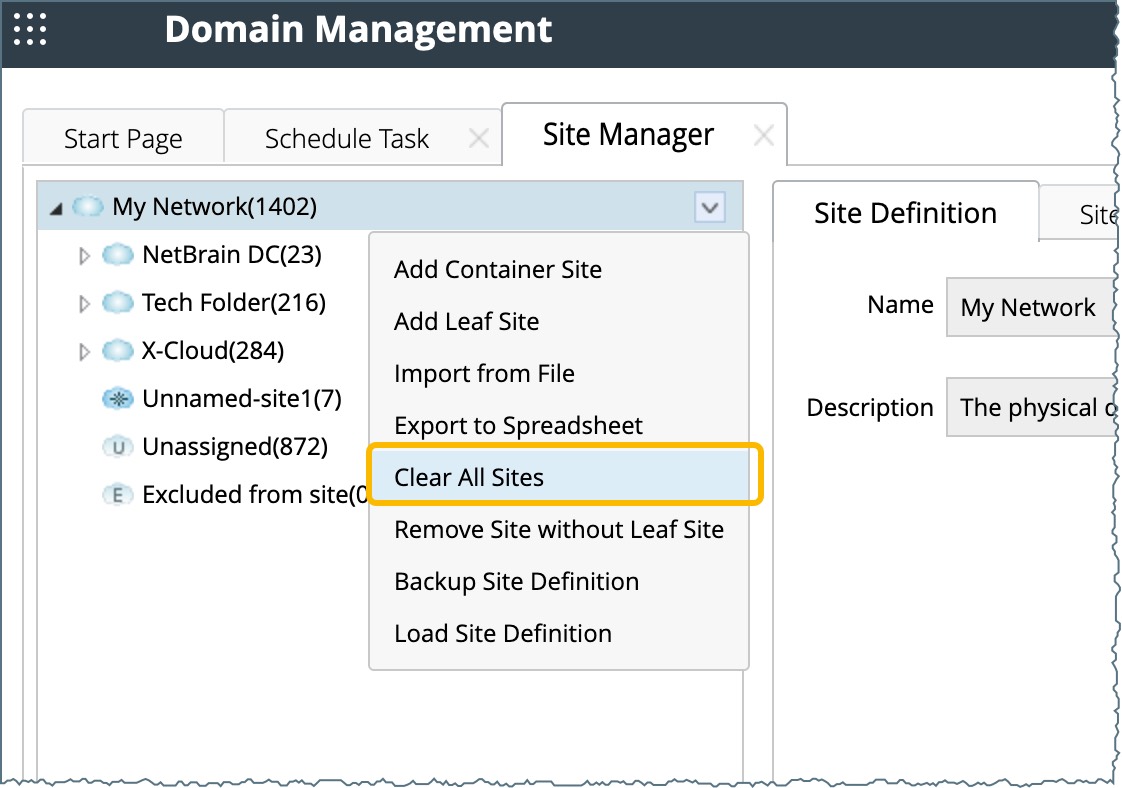1122x788 pixels.
Task: Click the X-Cloud site icon
Action: click(x=118, y=351)
